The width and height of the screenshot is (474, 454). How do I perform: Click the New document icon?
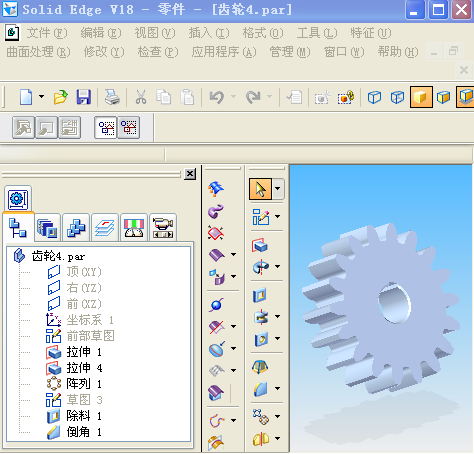click(26, 97)
